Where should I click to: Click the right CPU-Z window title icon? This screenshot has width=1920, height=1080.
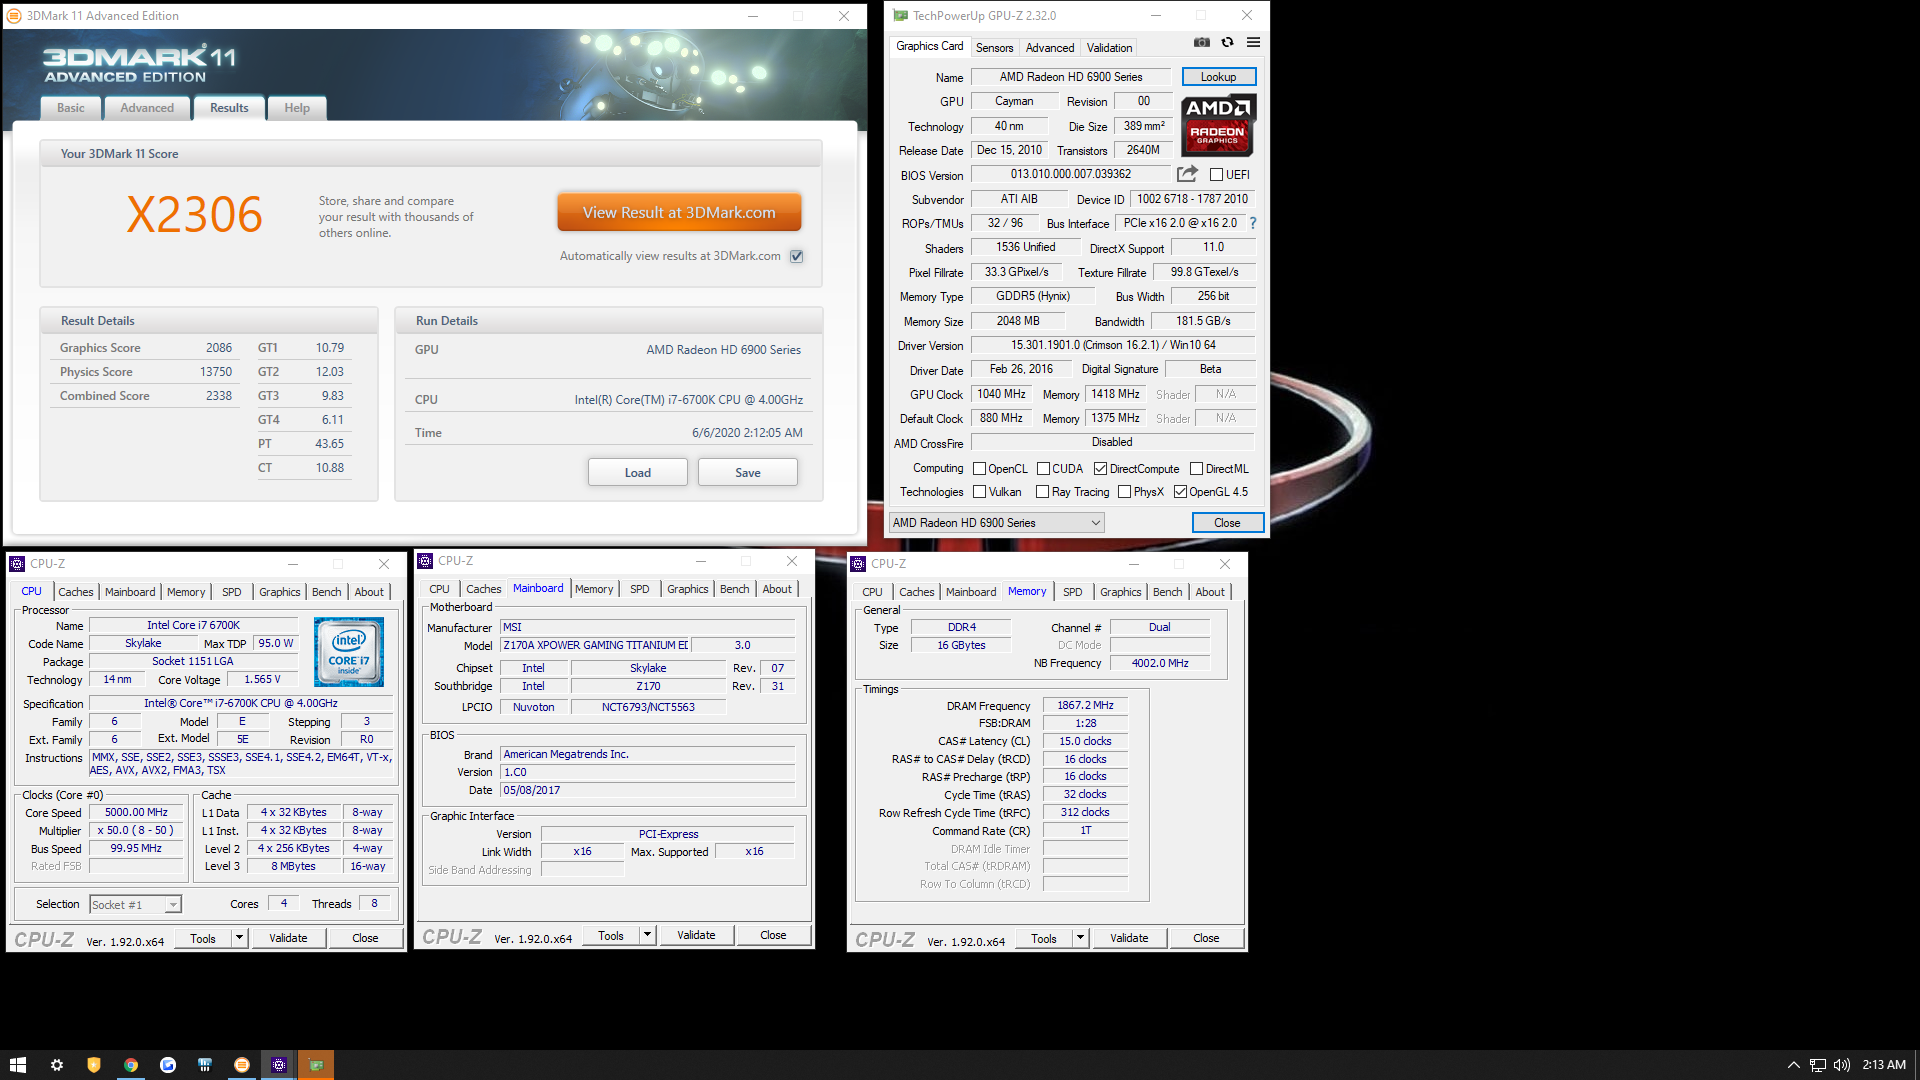tap(858, 564)
